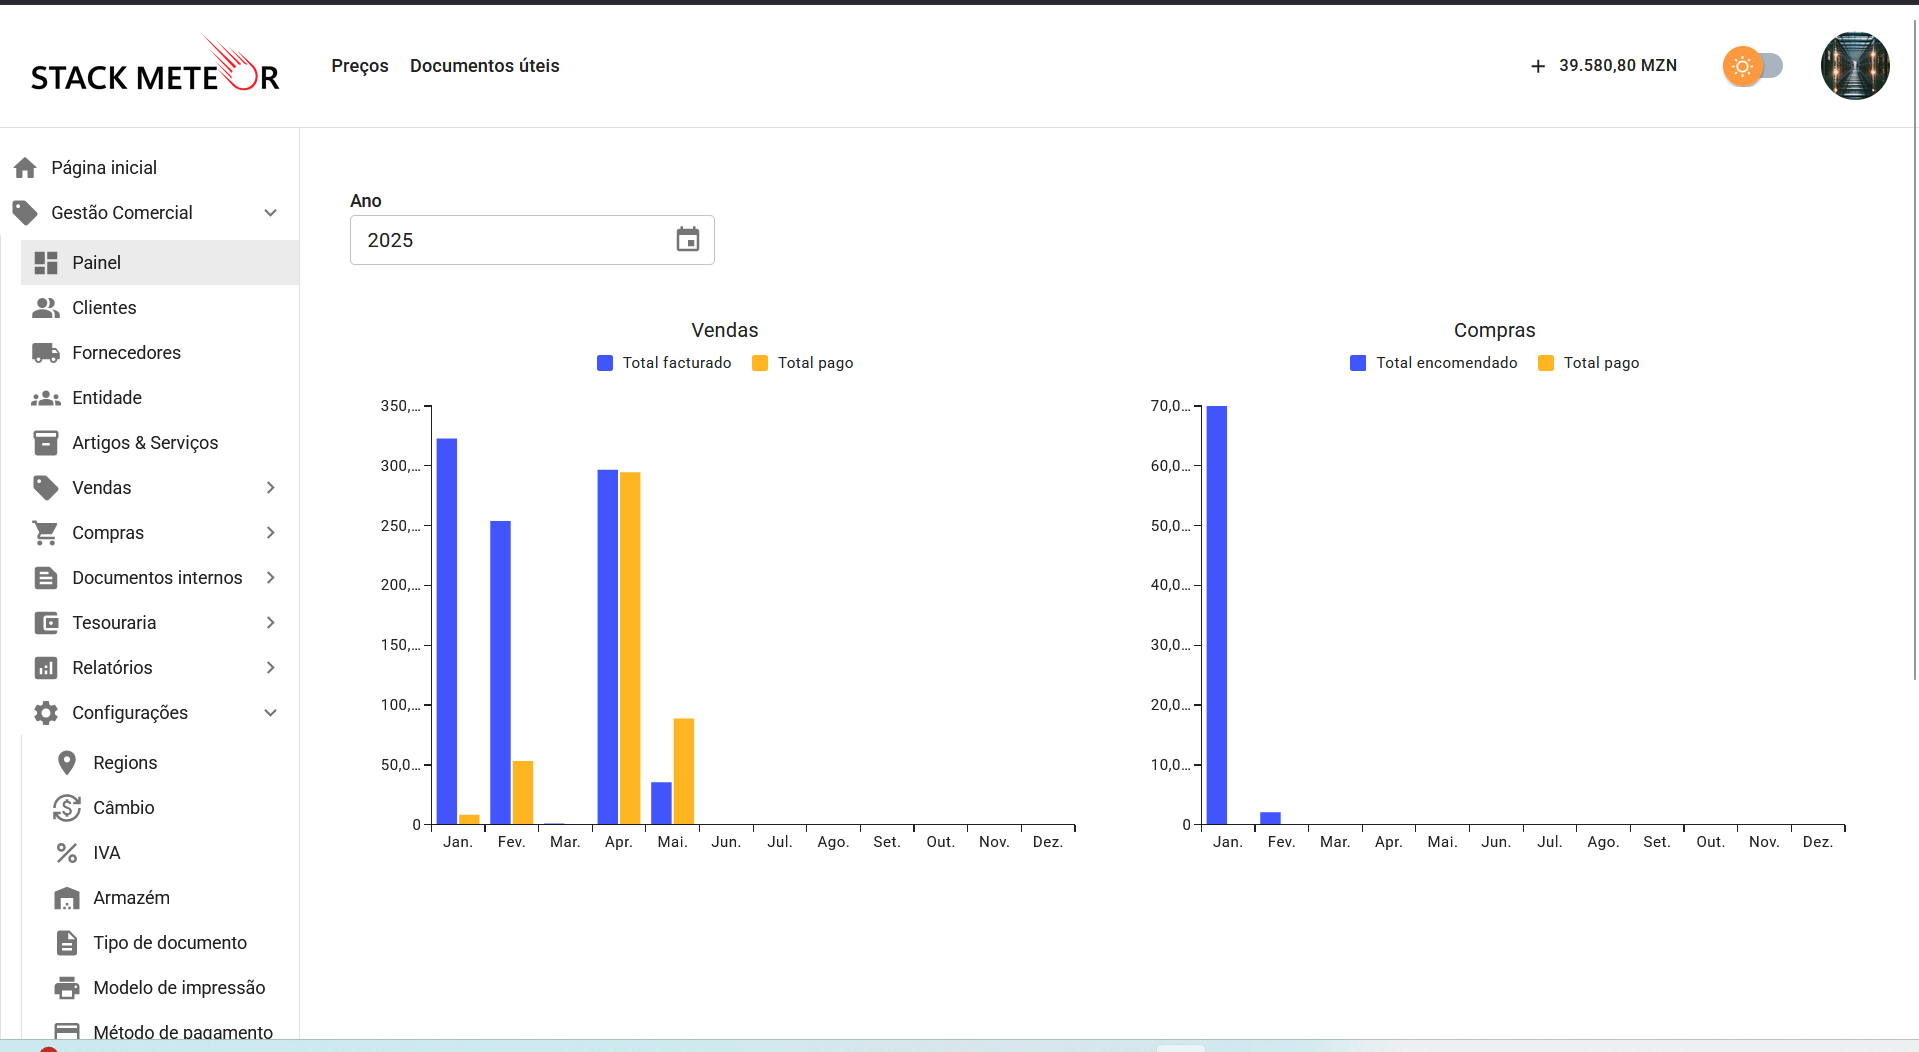Image resolution: width=1919 pixels, height=1052 pixels.
Task: Click the Regions location pin icon
Action: pos(67,762)
